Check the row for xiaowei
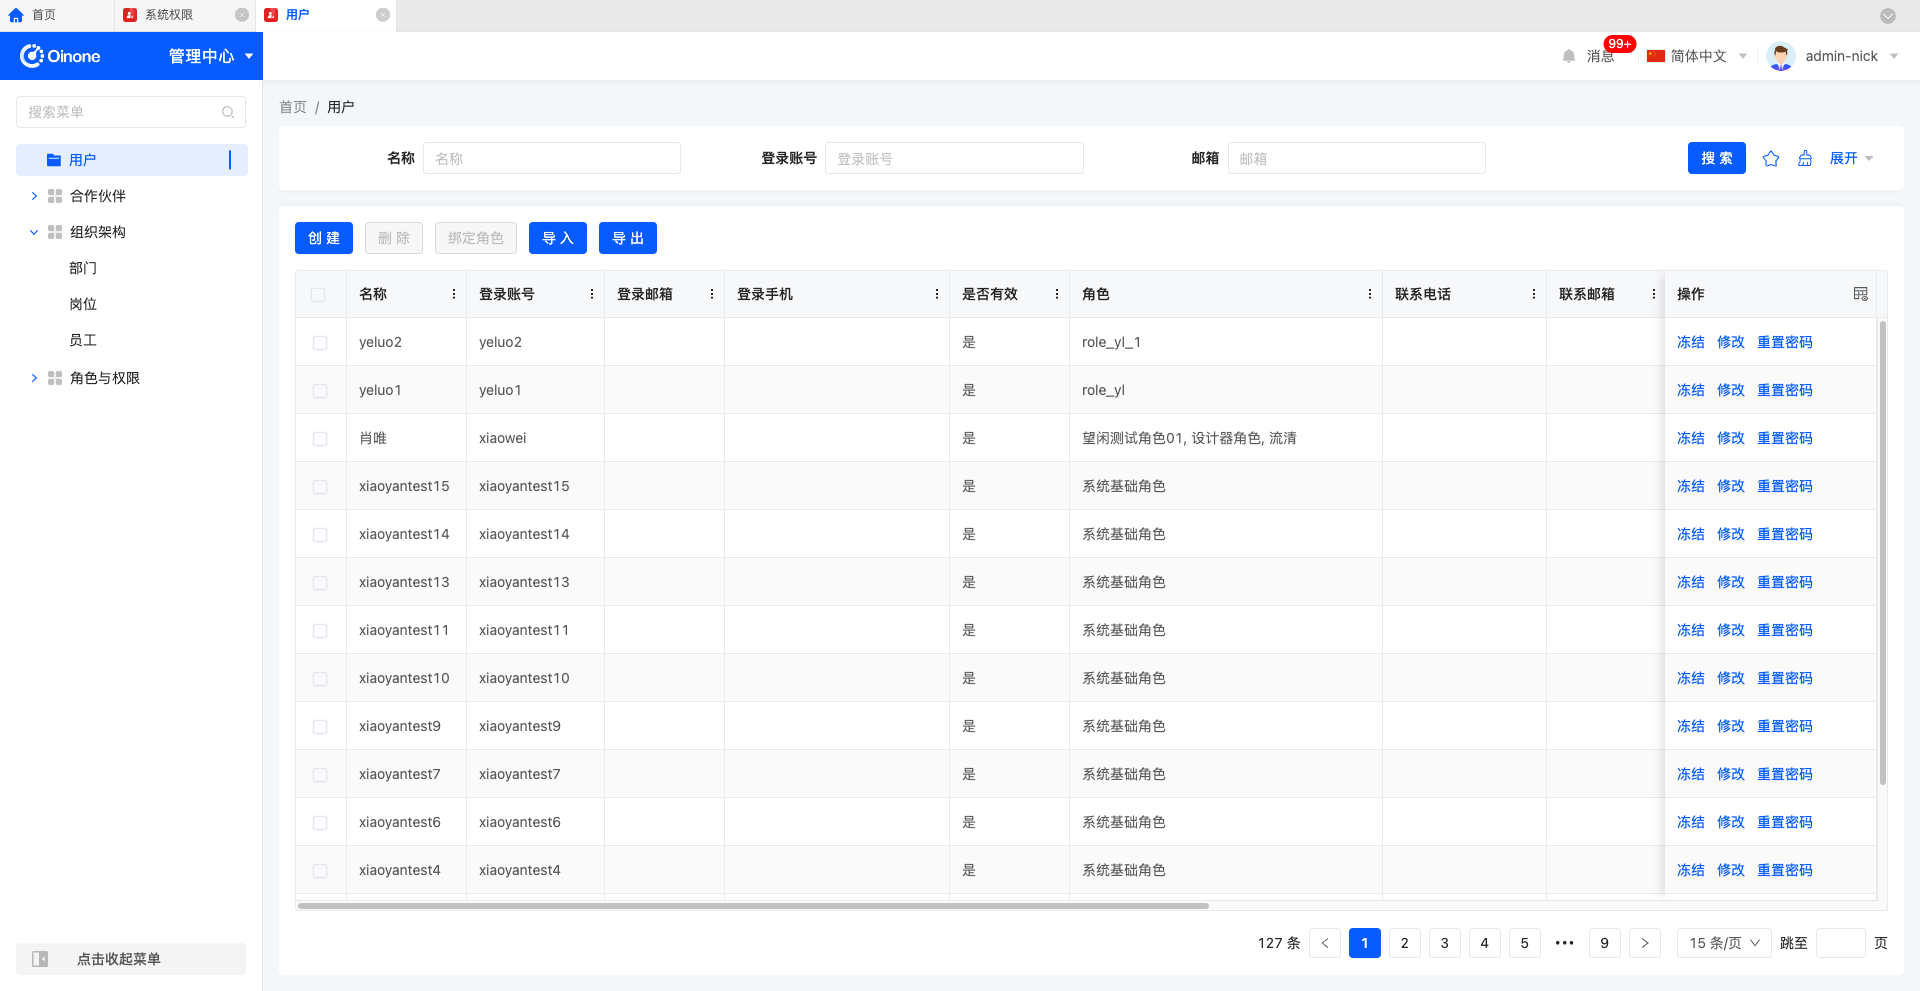This screenshot has width=1920, height=991. coord(320,439)
